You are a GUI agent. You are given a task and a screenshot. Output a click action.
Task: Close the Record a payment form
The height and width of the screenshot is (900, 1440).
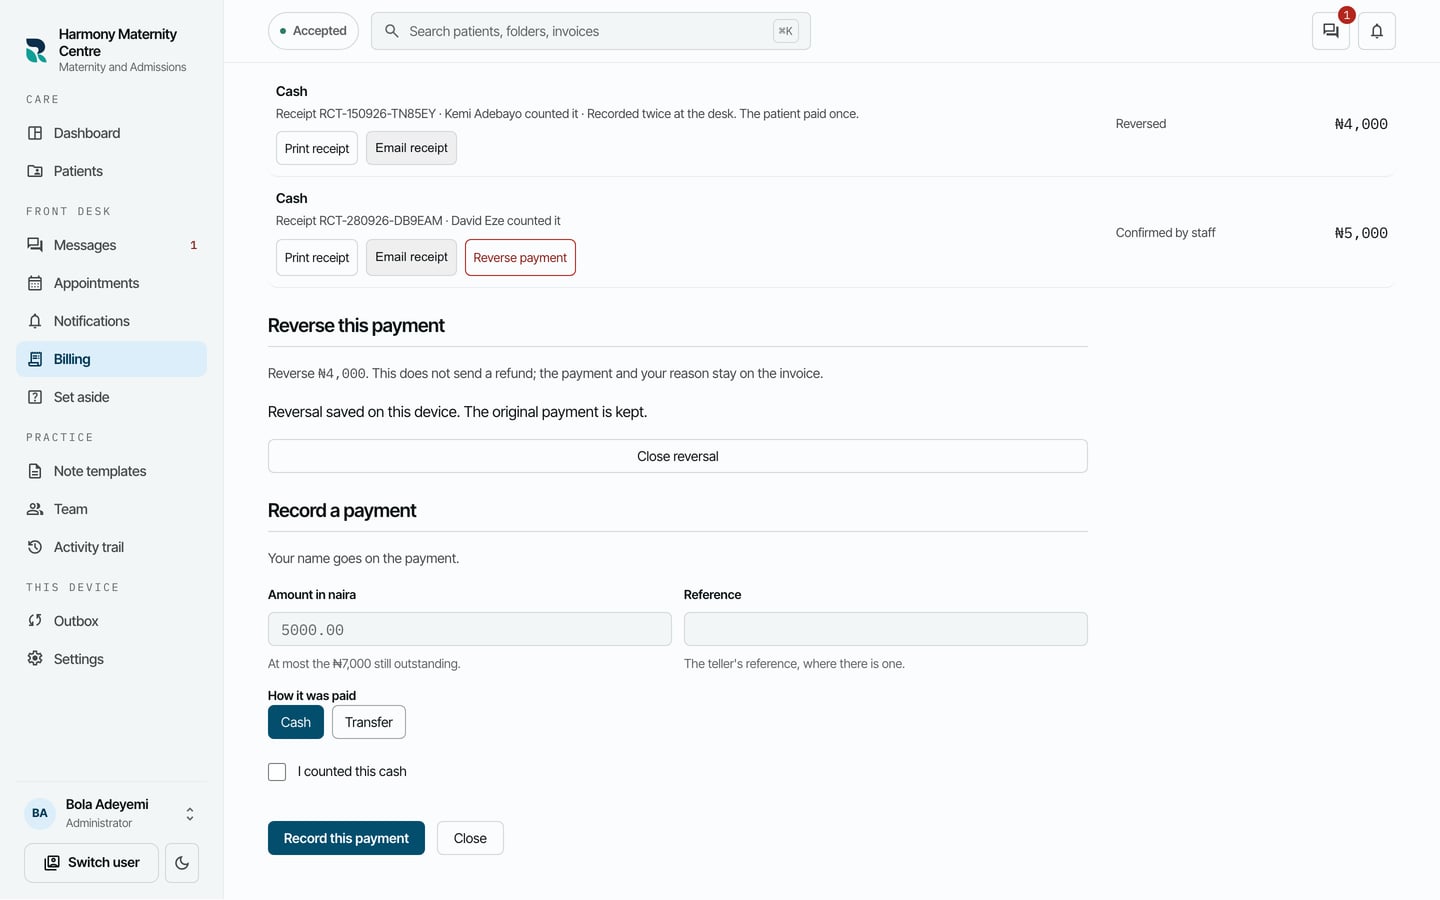470,838
